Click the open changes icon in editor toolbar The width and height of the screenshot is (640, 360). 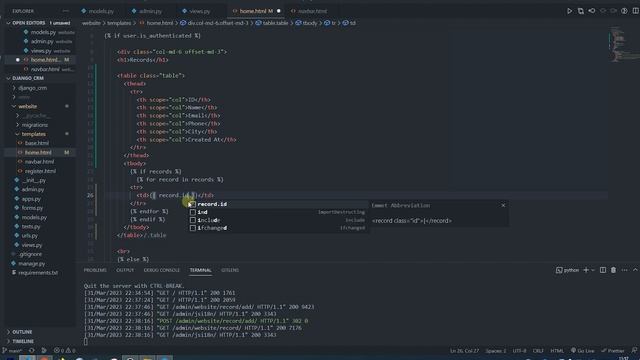pyautogui.click(x=580, y=11)
